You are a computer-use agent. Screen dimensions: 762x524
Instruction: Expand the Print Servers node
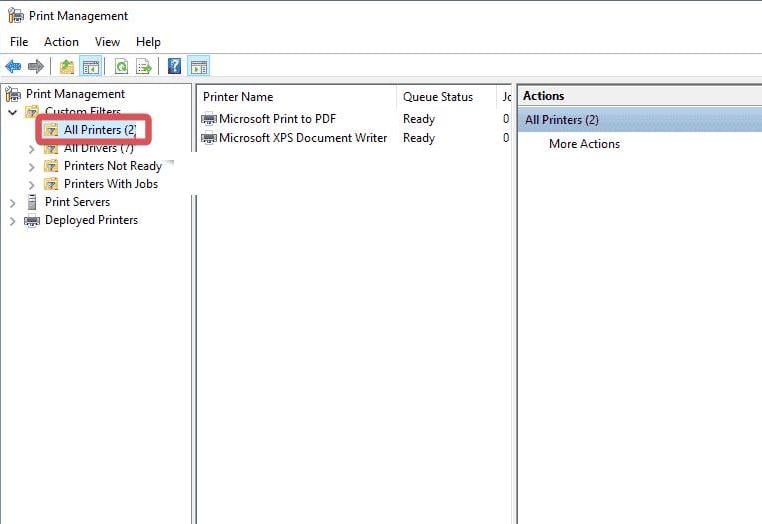tap(13, 203)
